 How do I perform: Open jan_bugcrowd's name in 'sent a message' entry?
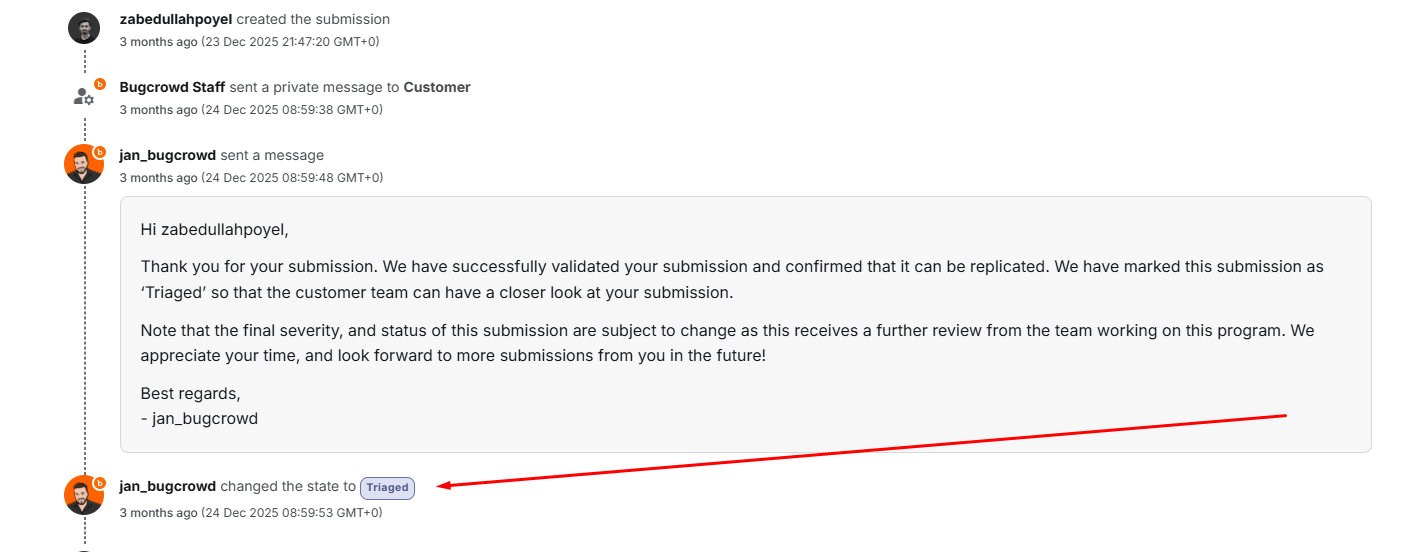click(167, 155)
